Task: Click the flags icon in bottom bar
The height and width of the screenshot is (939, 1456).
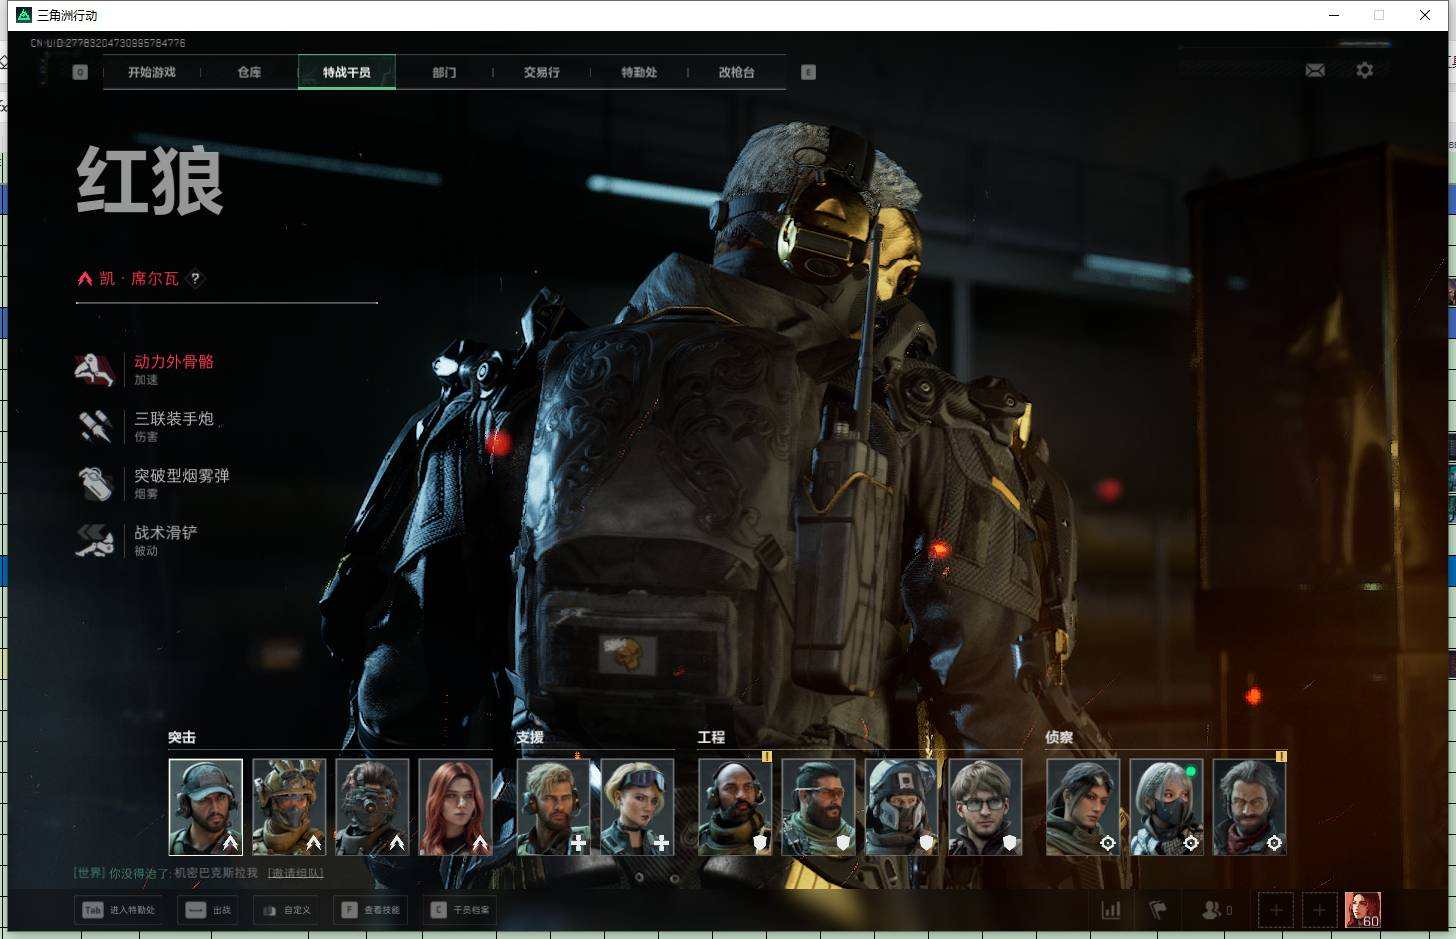Action: tap(1158, 910)
